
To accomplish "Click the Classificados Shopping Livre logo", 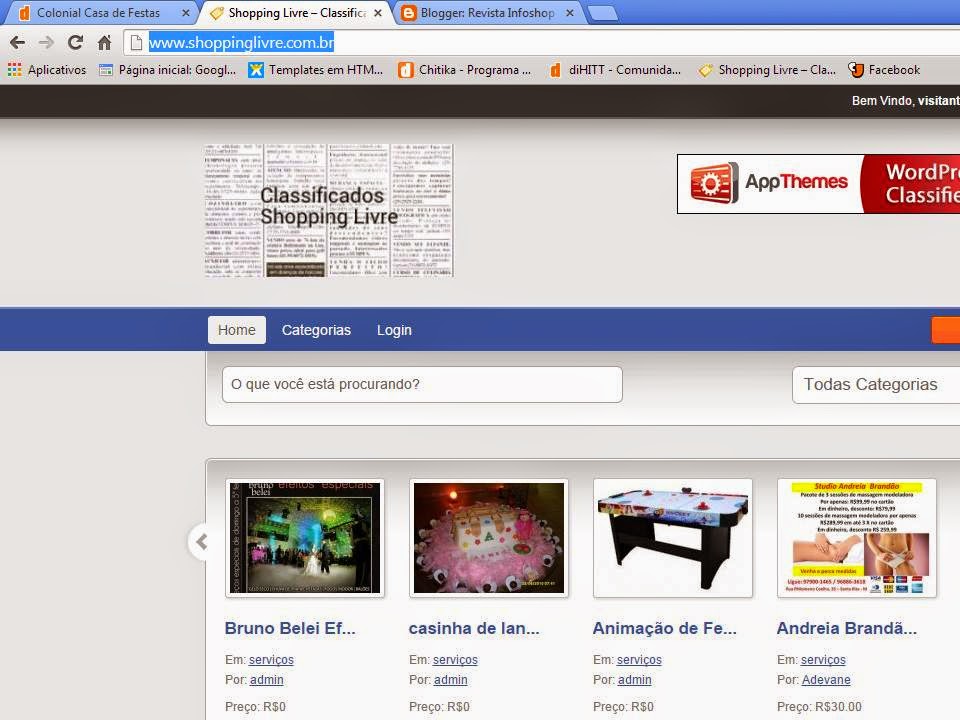I will click(x=329, y=211).
